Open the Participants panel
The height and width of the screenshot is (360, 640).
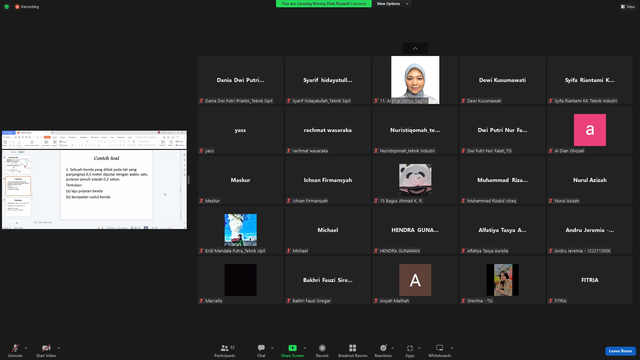pos(224,350)
